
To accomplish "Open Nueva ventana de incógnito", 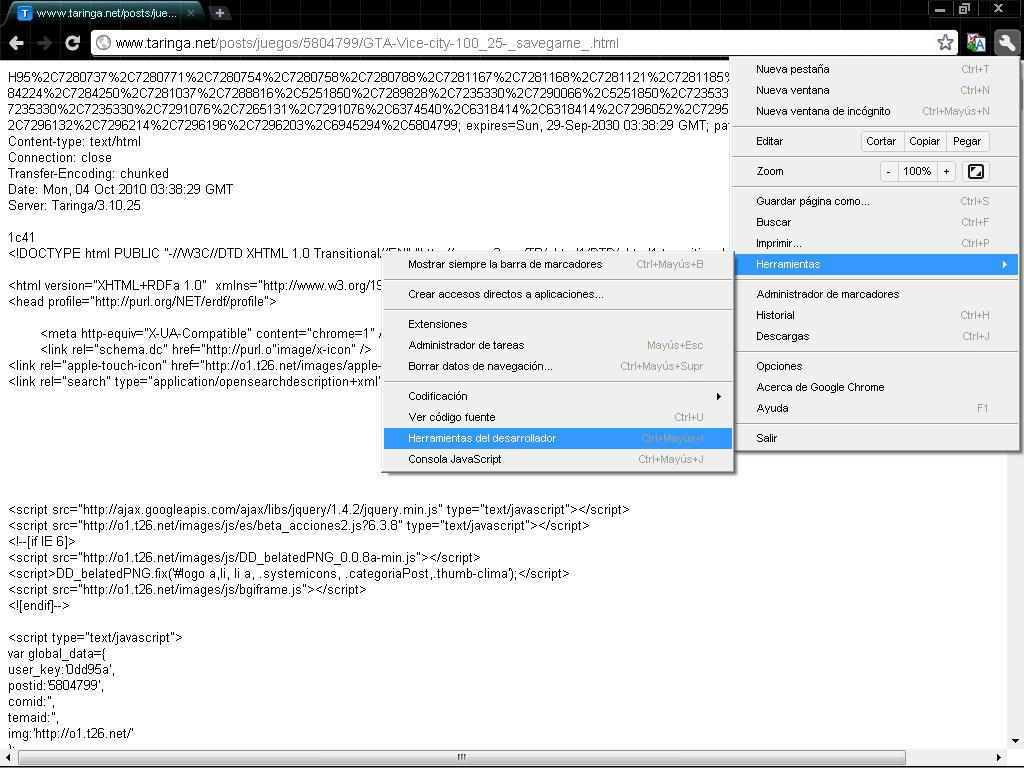I will coord(874,111).
